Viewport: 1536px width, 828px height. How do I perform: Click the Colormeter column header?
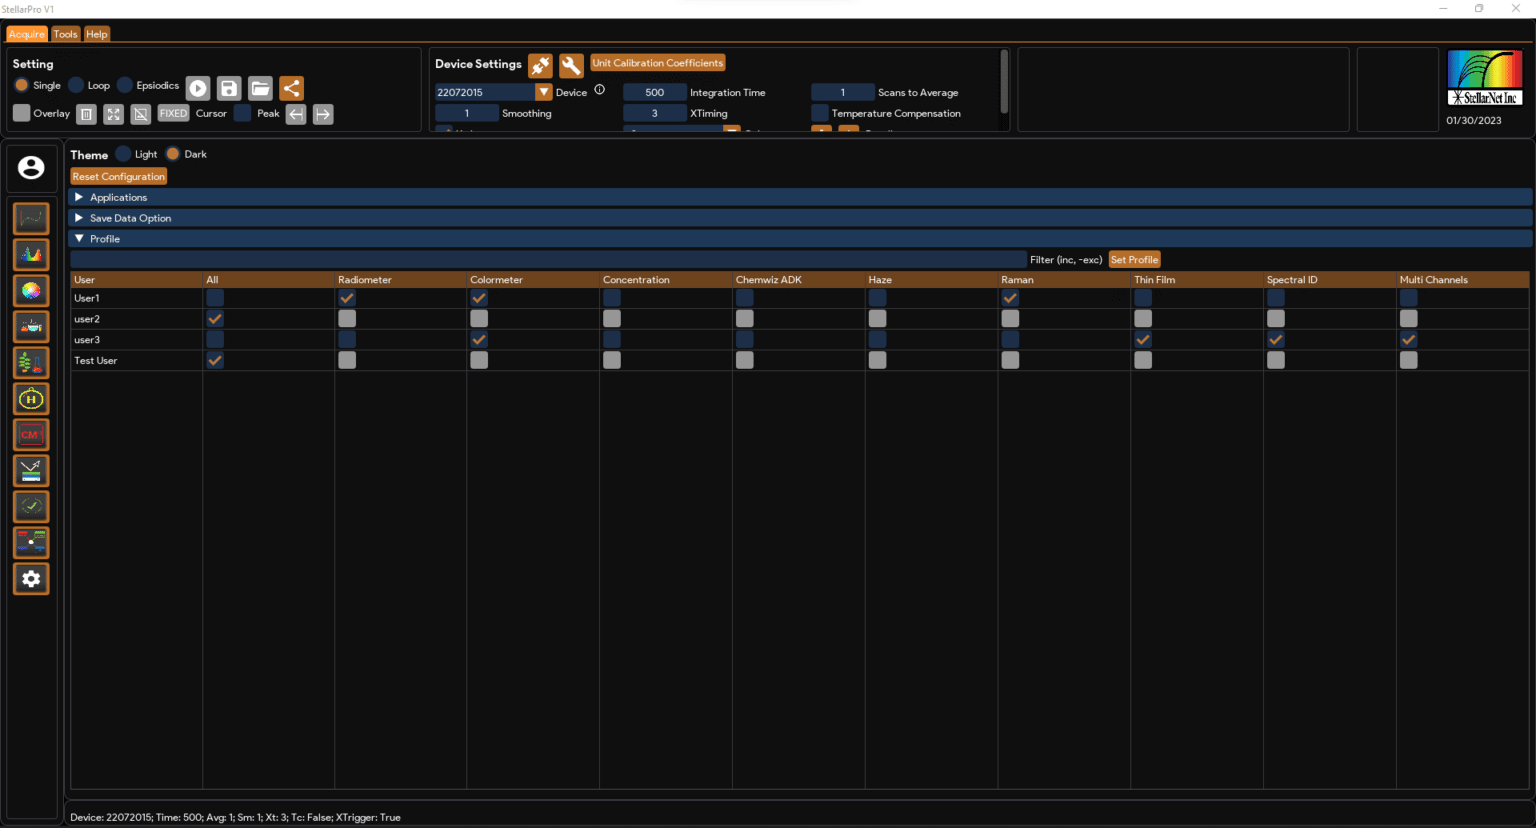pos(533,280)
